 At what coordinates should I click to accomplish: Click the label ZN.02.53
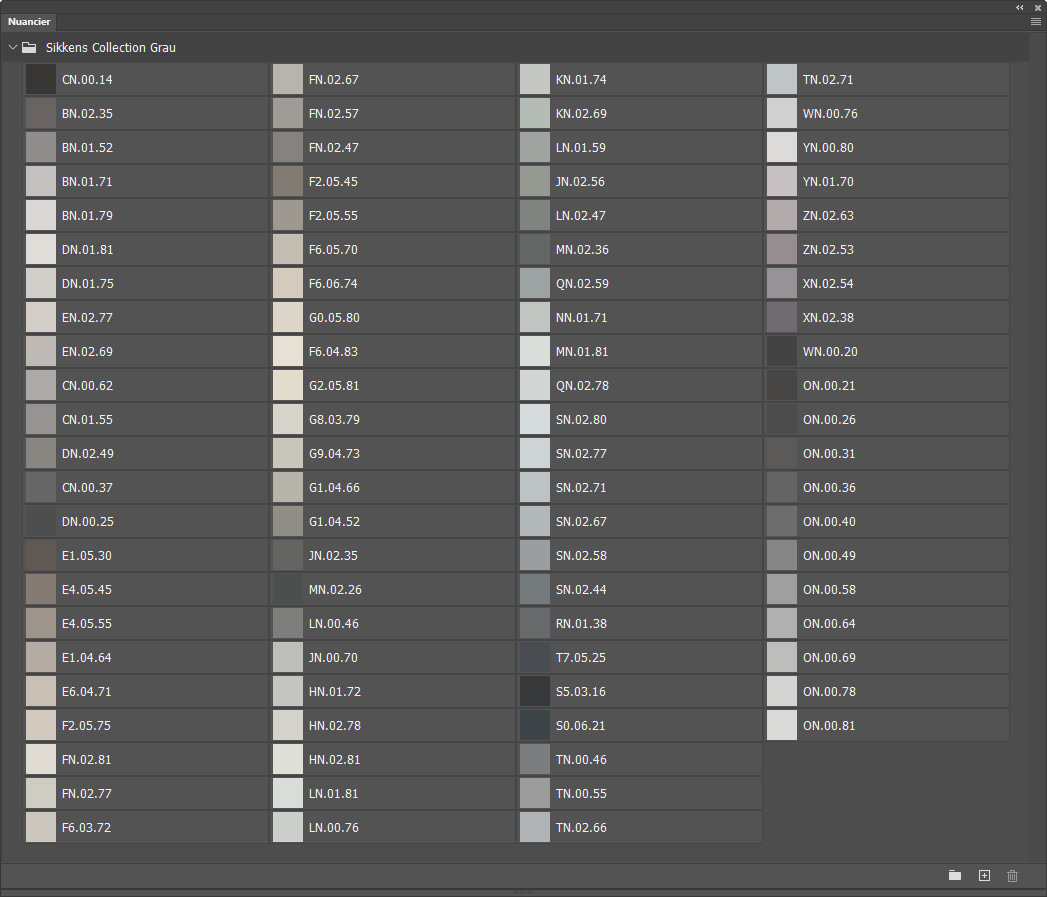click(x=828, y=250)
